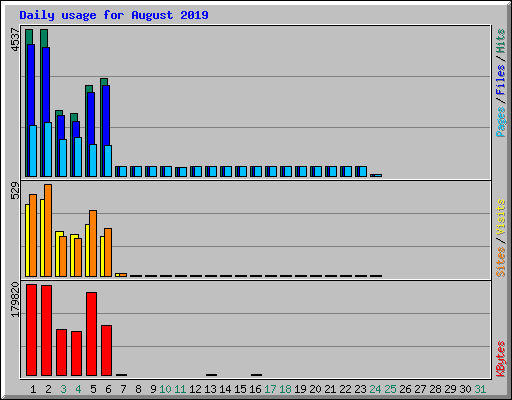Screen dimensions: 512x400
Task: Select day 28 on the x-axis
Action: click(x=435, y=389)
